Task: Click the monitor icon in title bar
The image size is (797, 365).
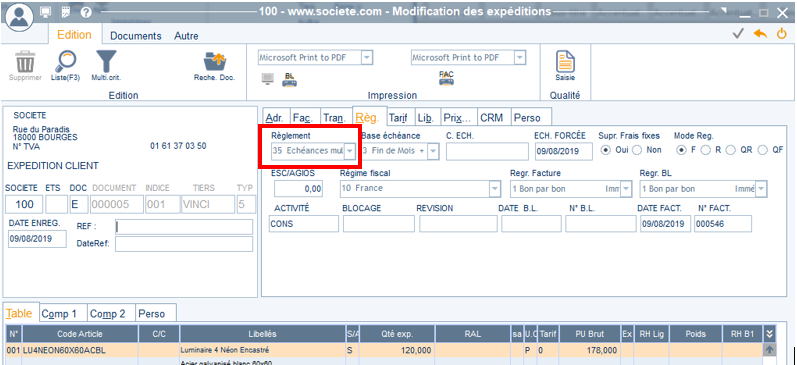Action: click(x=46, y=12)
